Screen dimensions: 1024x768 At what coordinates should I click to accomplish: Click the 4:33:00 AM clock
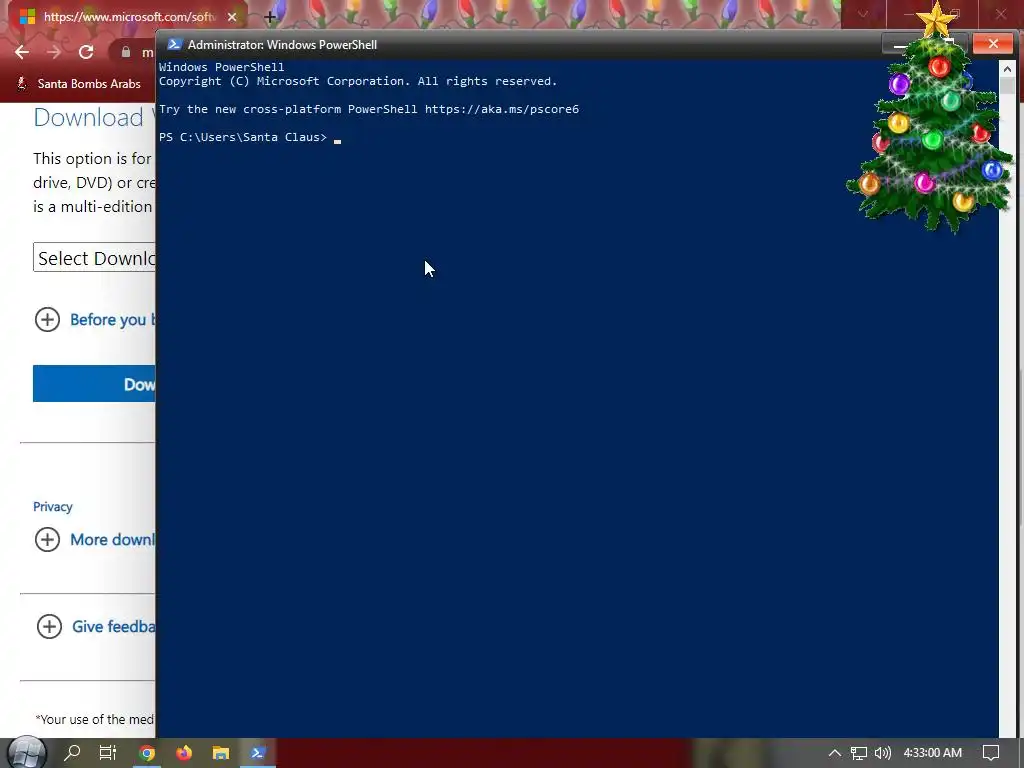933,753
